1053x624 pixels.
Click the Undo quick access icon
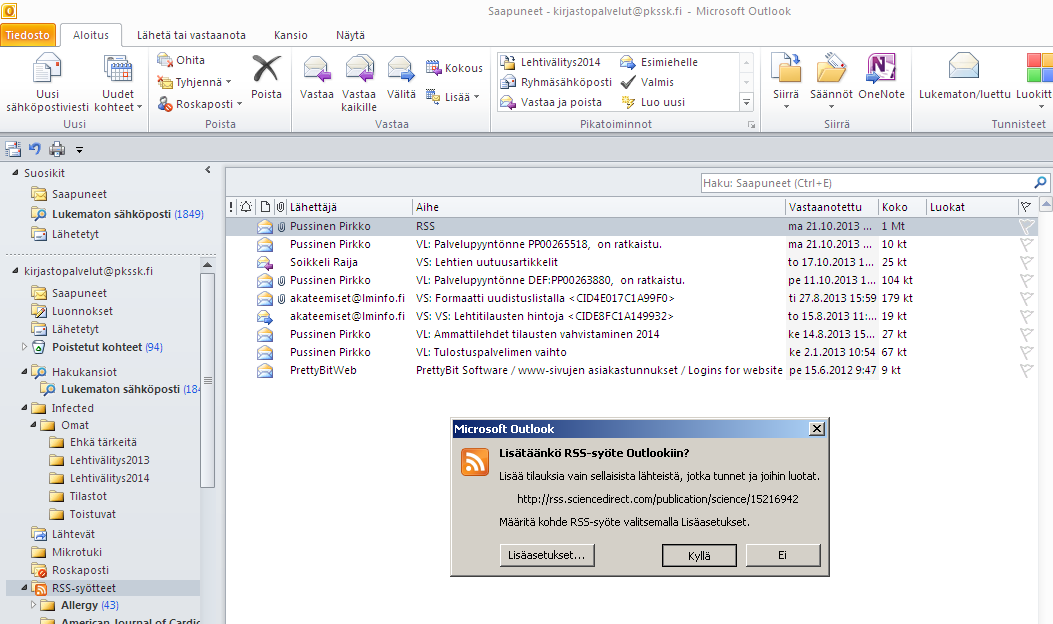tap(35, 149)
